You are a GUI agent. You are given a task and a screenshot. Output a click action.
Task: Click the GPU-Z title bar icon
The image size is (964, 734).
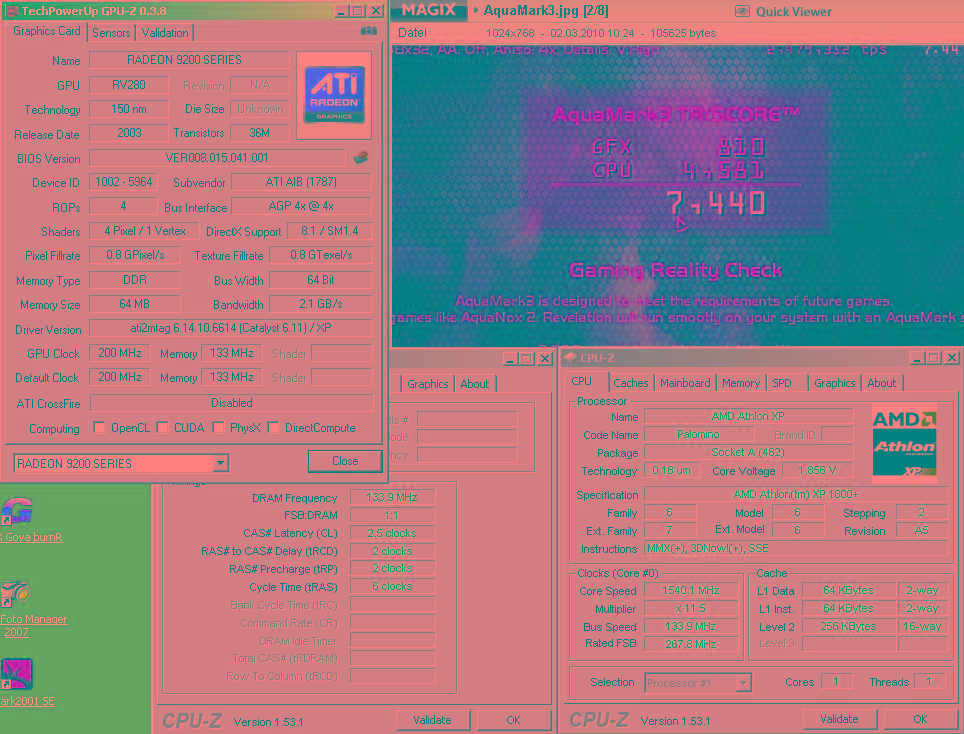(10, 11)
